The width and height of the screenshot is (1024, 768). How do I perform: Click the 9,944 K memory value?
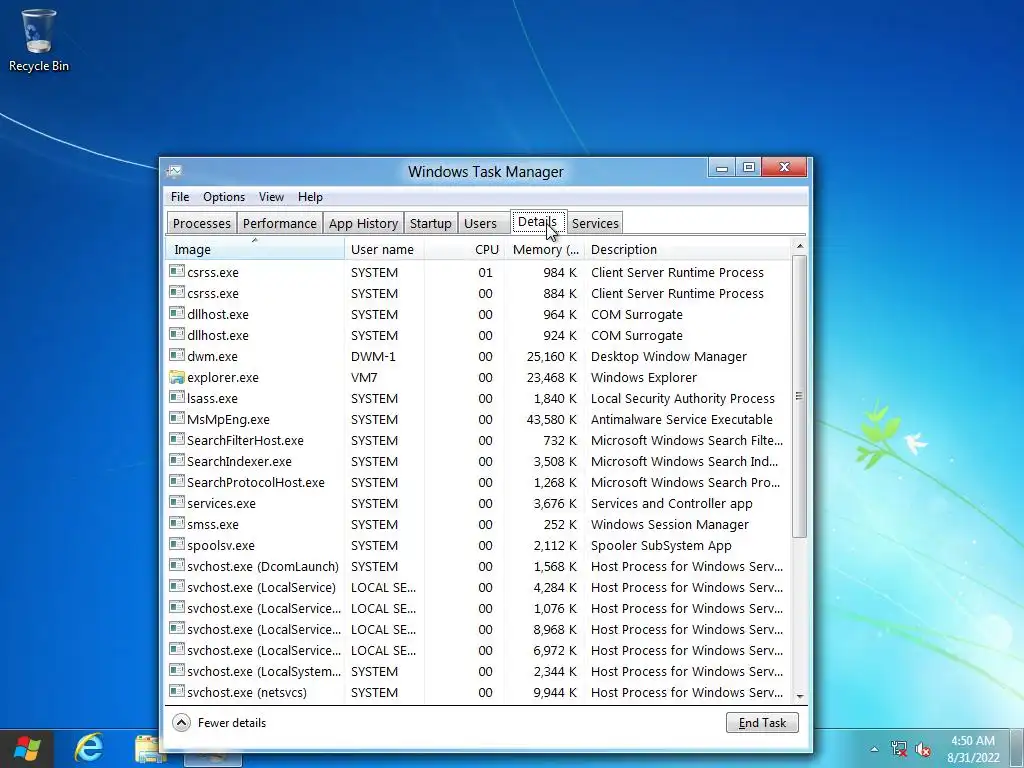click(555, 692)
